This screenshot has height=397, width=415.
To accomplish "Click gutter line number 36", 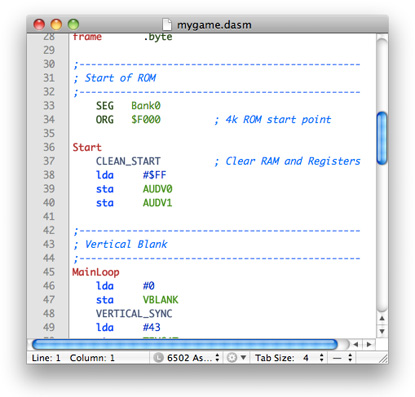I will pos(49,147).
